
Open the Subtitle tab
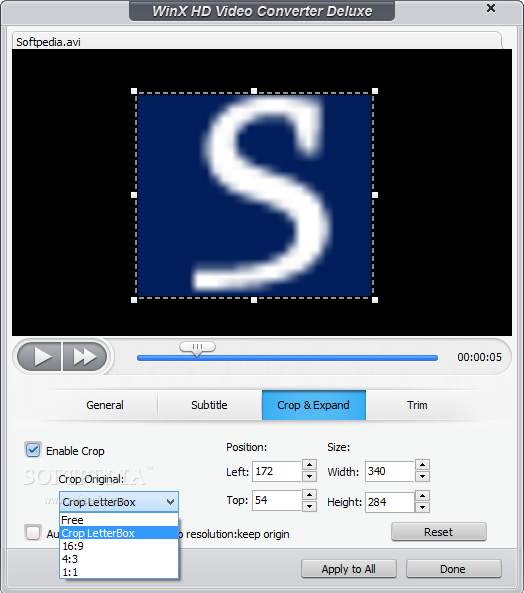tap(209, 405)
